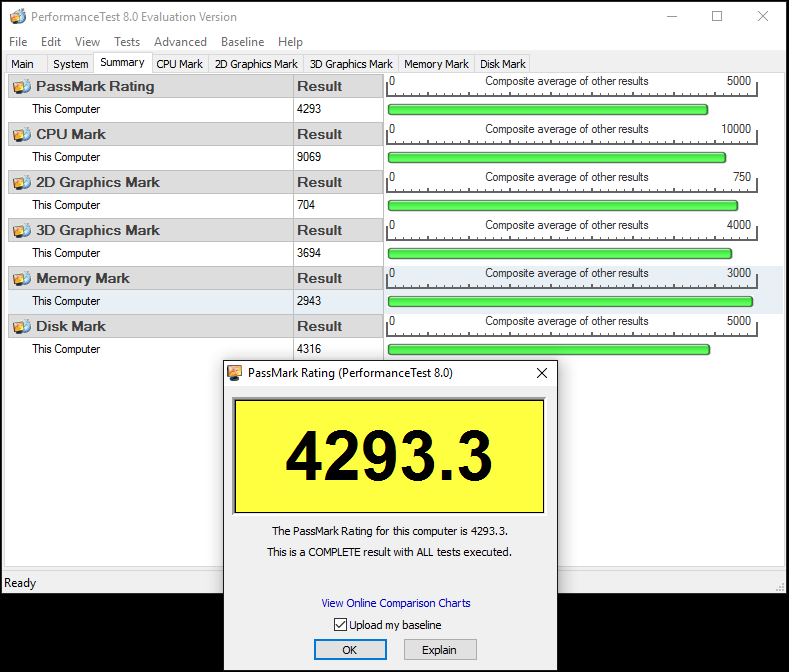Click the 3D Graphics Mark green bar
The width and height of the screenshot is (789, 672).
pos(560,254)
